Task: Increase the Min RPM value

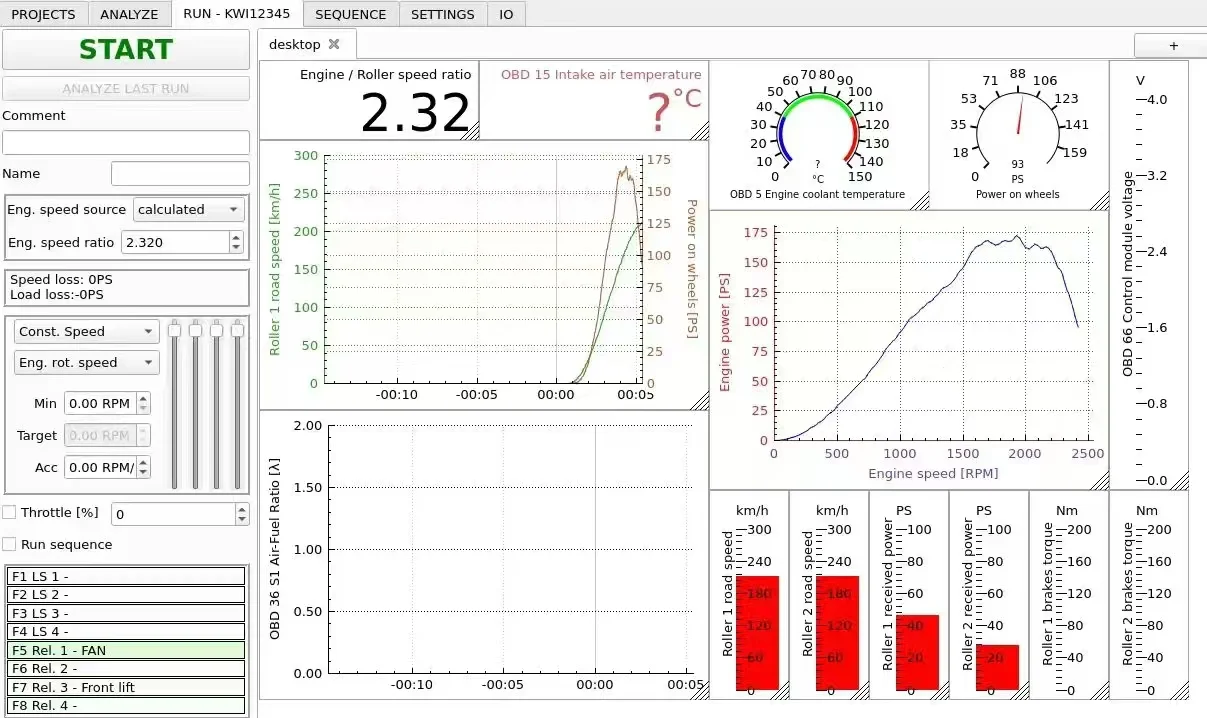Action: tap(143, 398)
